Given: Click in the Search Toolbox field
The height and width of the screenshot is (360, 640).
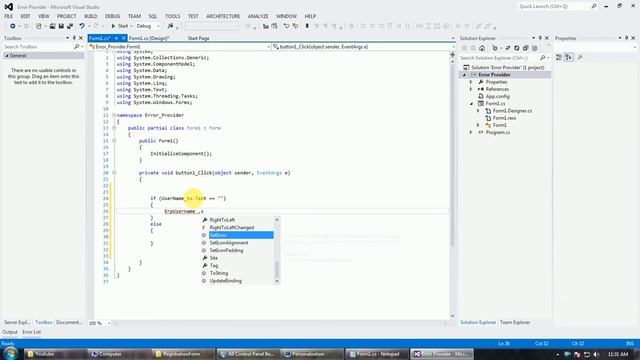Looking at the screenshot, I should (x=39, y=47).
